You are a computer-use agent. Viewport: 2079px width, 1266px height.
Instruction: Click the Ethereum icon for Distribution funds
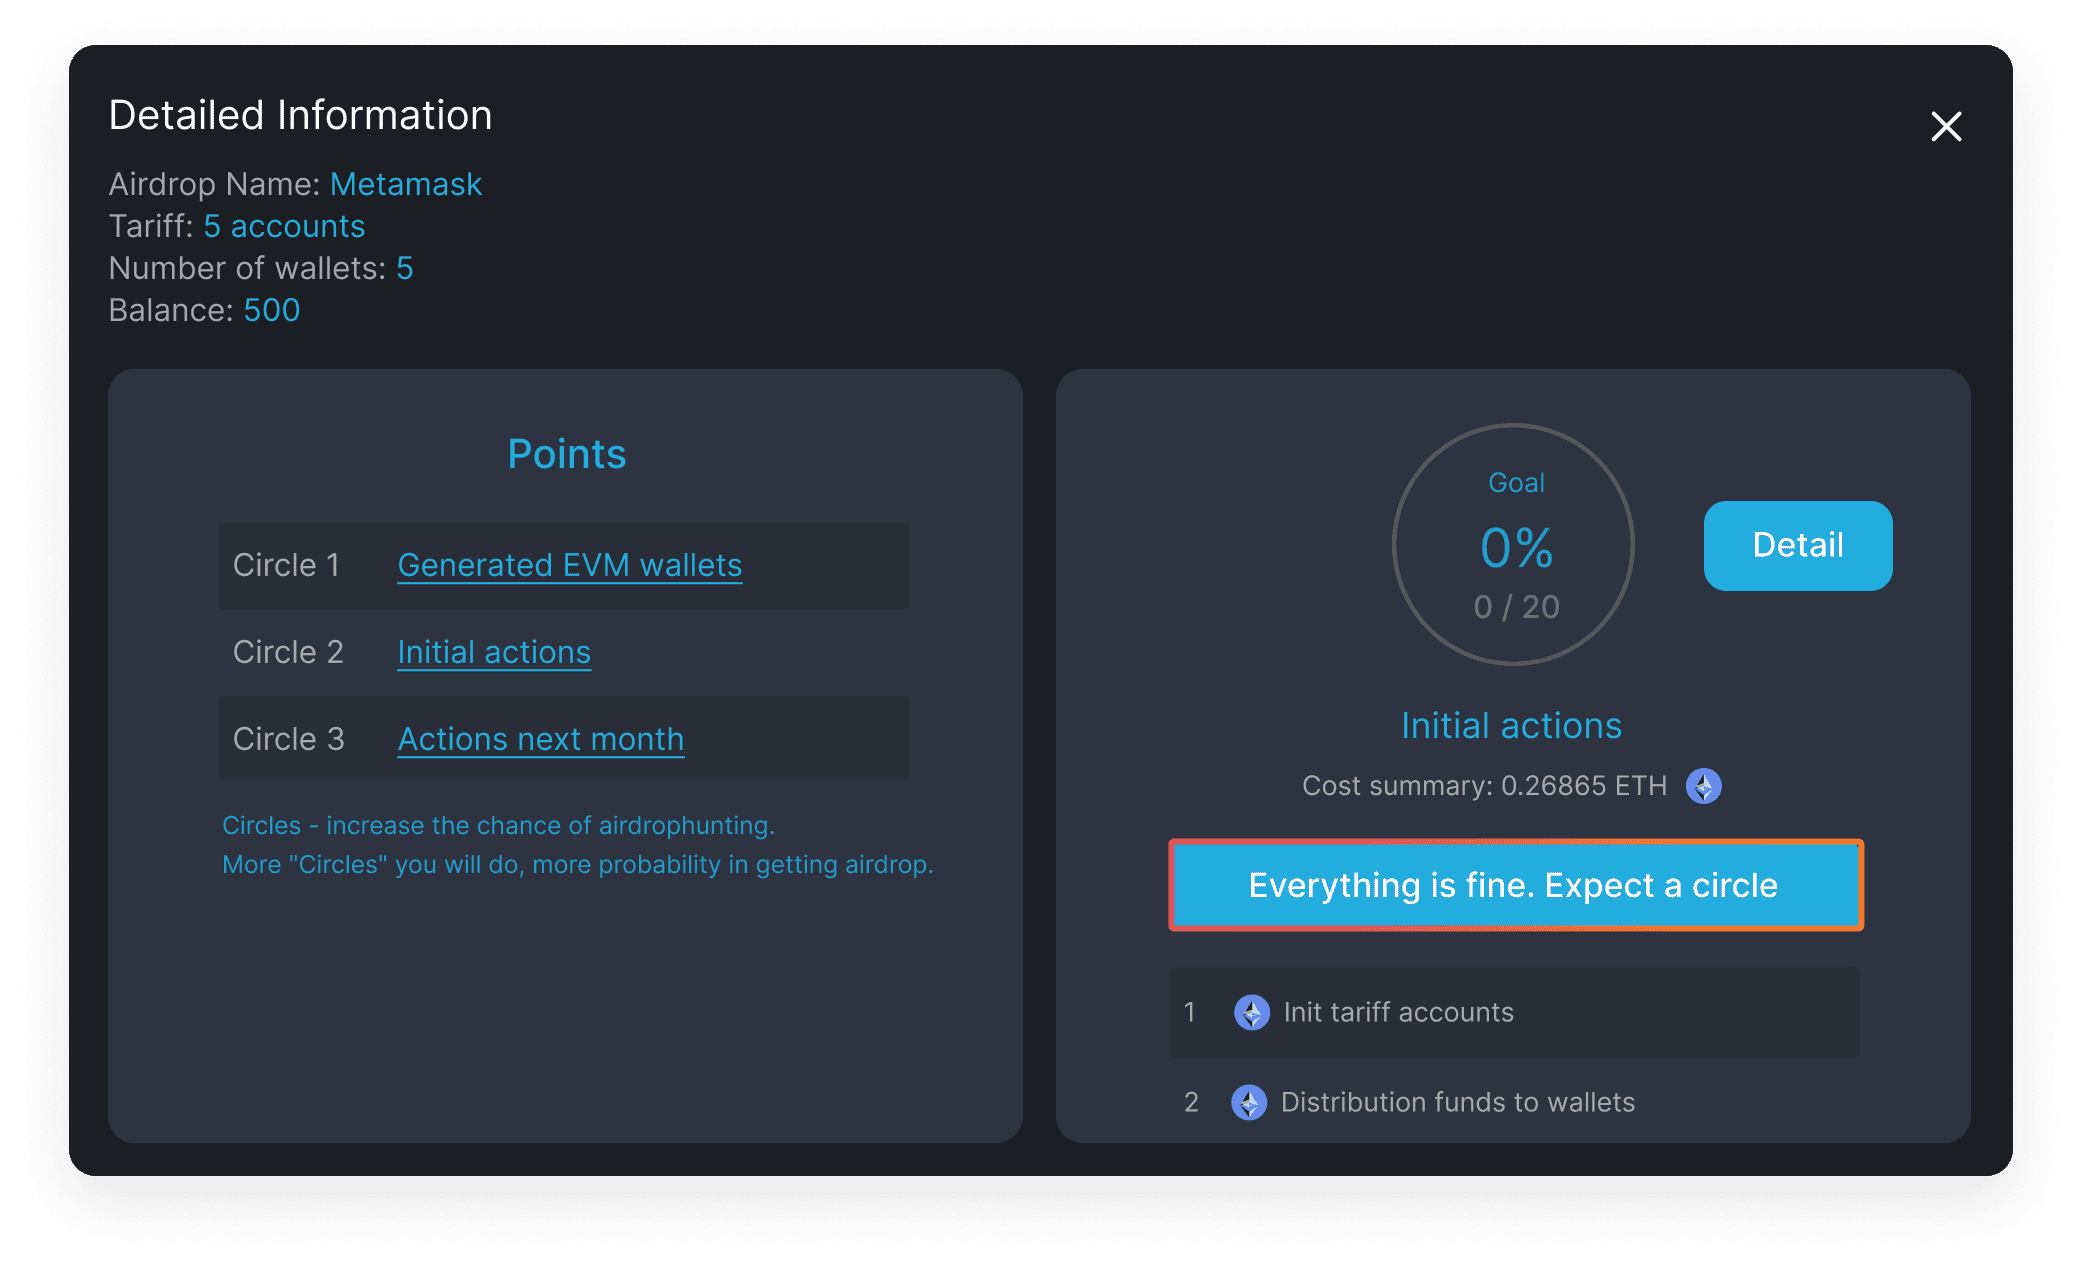1249,1102
